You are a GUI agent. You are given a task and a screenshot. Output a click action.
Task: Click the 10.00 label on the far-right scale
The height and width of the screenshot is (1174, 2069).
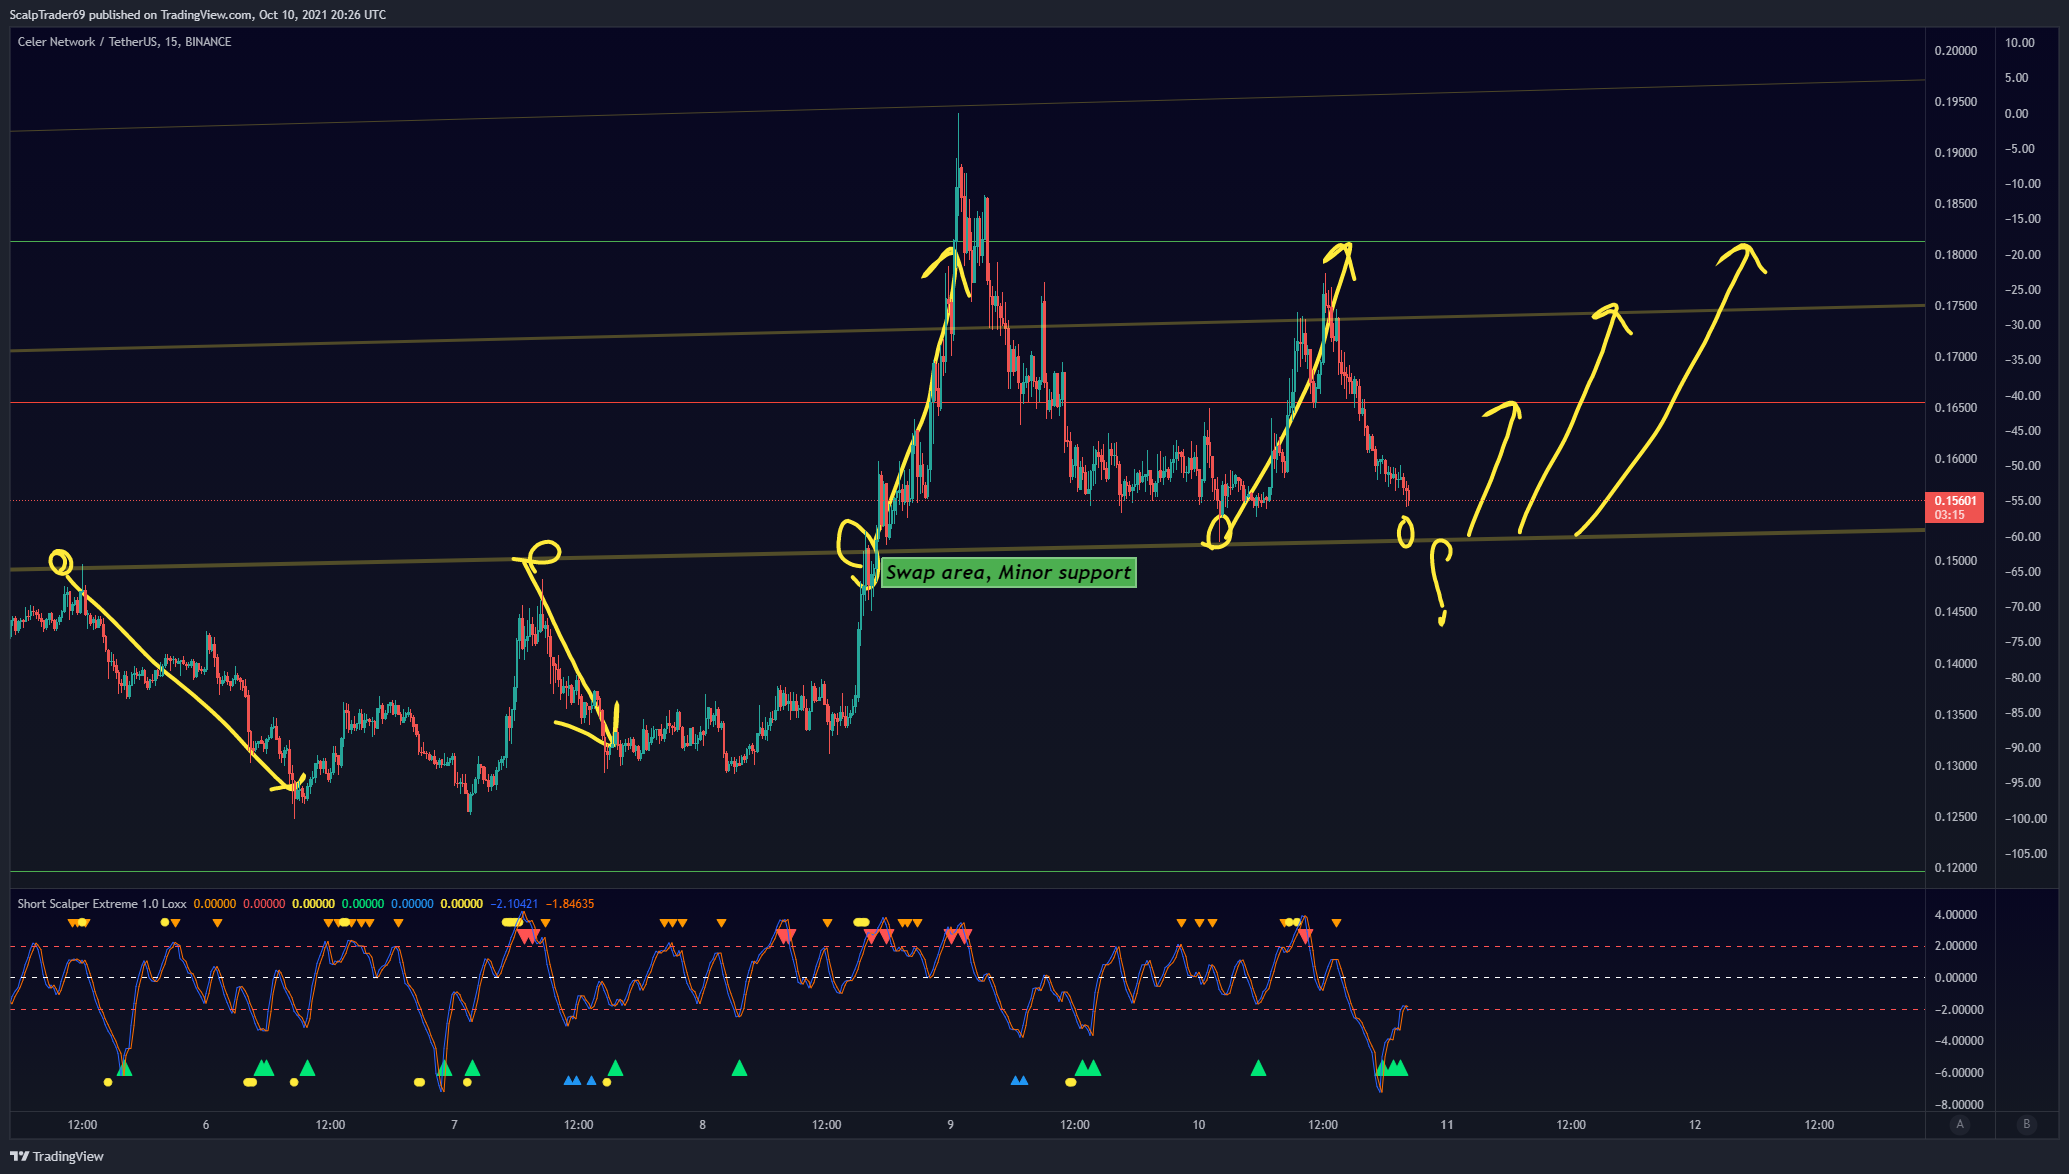tap(2020, 43)
